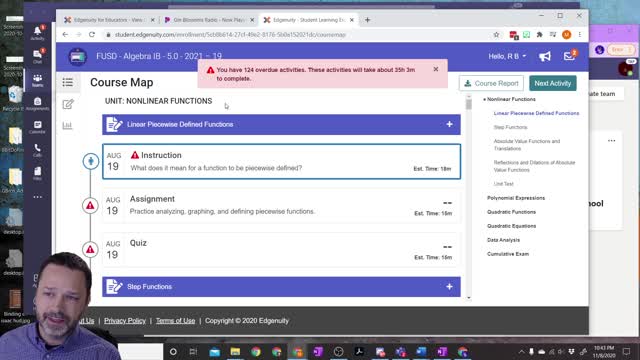
Task: Expand the Step Functions lesson plus
Action: point(449,287)
